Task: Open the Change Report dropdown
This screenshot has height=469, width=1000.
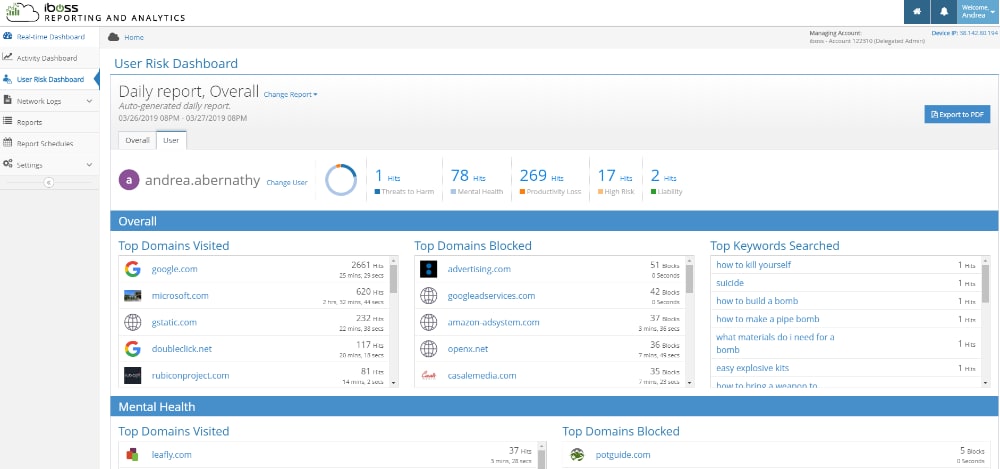Action: (290, 94)
